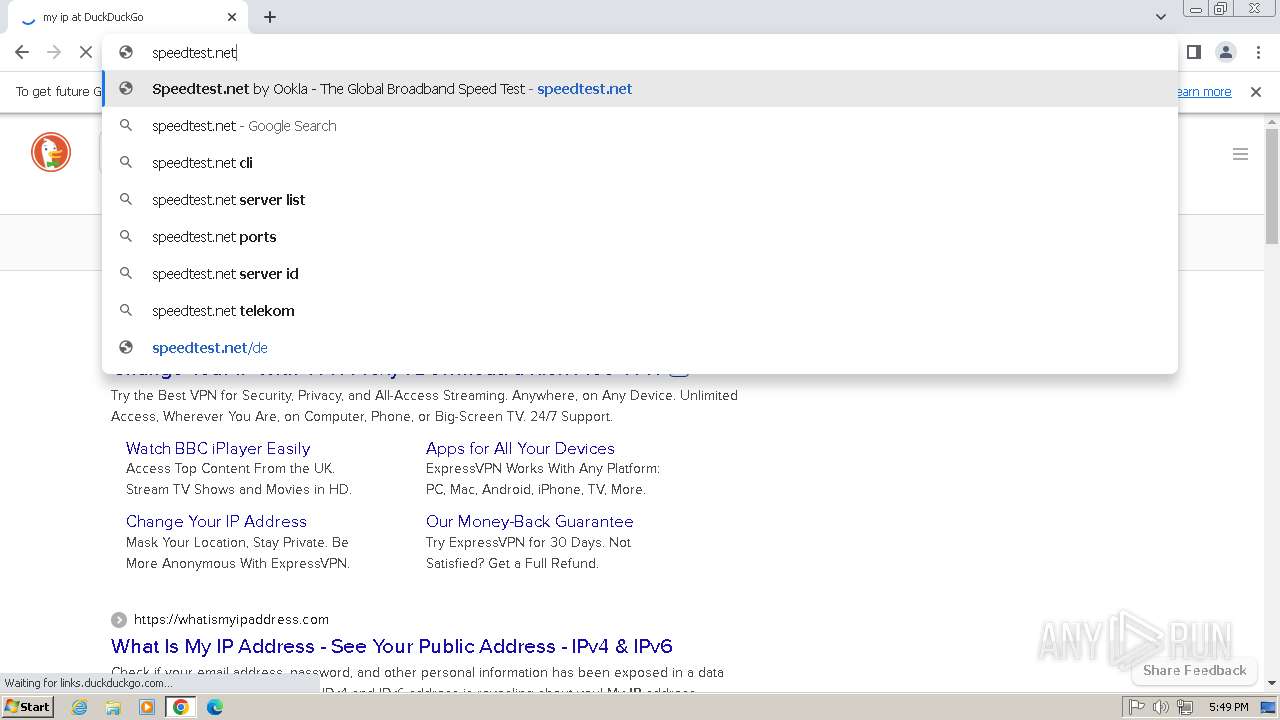This screenshot has width=1280, height=720.
Task: Click scrollbar down arrow
Action: click(1272, 683)
